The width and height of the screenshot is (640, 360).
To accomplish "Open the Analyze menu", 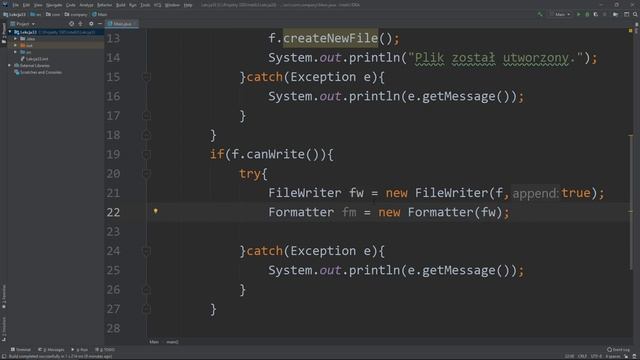I will 86,5.
